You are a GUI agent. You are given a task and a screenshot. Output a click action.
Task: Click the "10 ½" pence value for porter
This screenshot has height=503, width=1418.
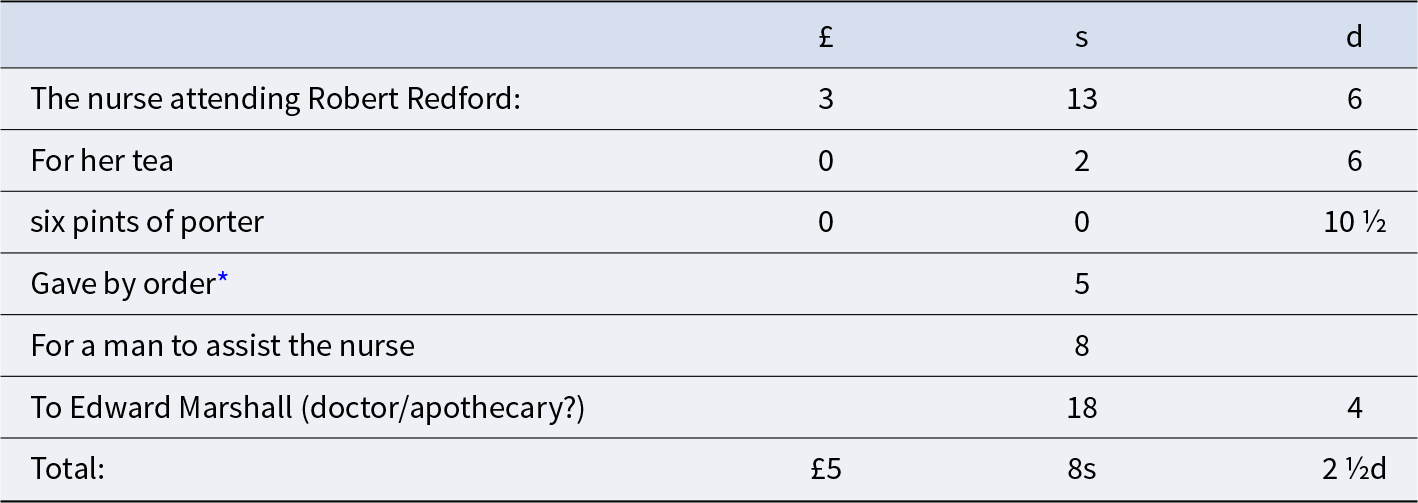point(1354,222)
